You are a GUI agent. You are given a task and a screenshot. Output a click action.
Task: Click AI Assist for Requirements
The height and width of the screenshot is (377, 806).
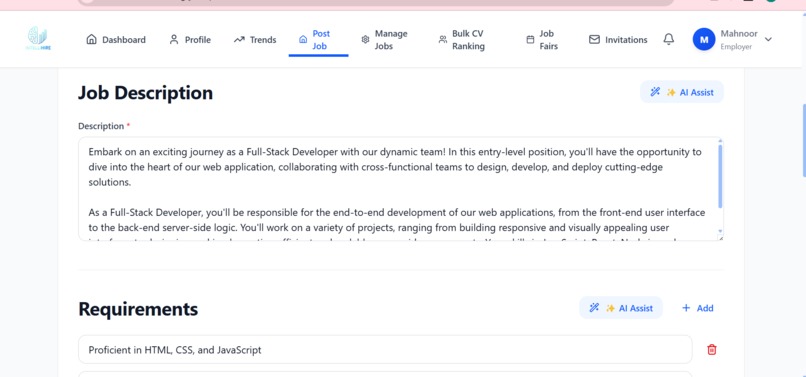620,308
